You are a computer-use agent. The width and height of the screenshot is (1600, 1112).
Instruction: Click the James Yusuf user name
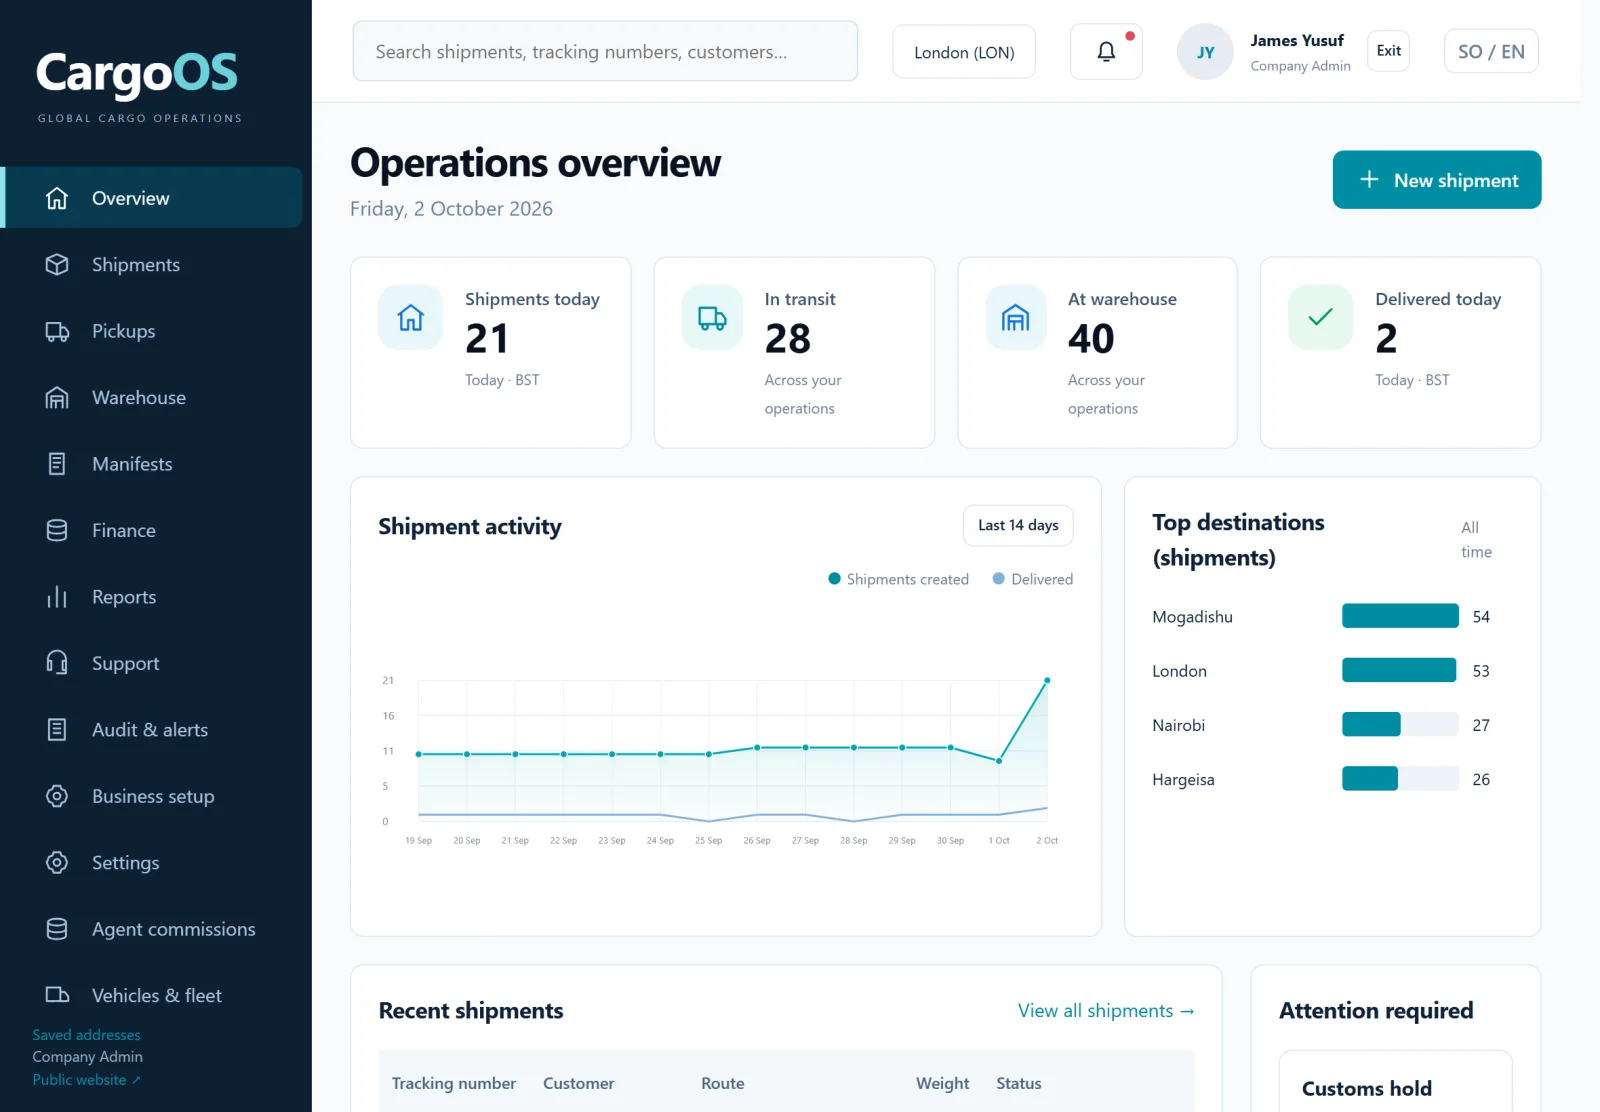tap(1297, 41)
